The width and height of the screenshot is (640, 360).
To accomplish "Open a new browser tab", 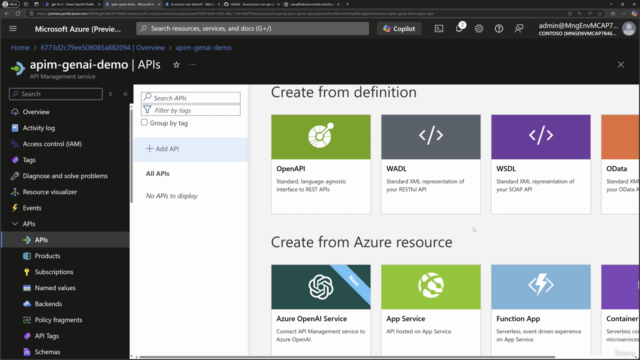I will 347,4.
